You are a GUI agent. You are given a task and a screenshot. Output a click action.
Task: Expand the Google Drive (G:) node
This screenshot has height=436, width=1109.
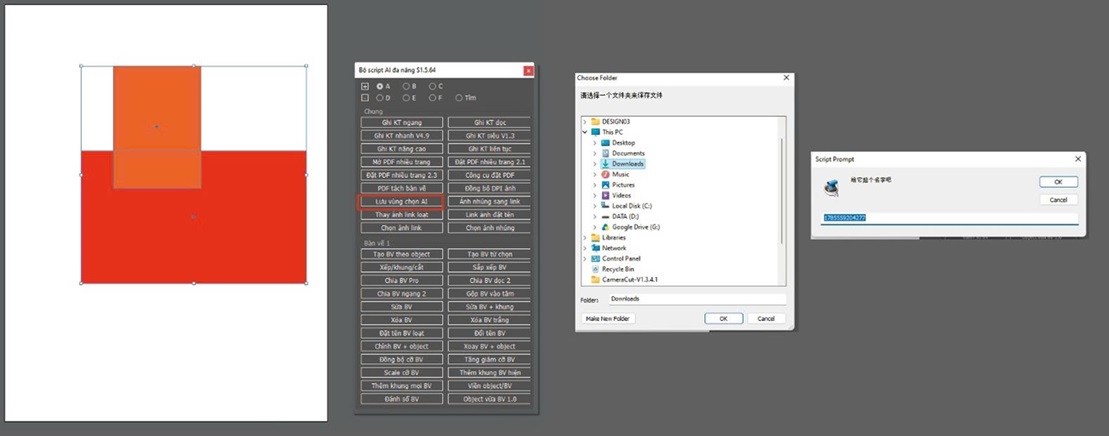[x=595, y=227]
